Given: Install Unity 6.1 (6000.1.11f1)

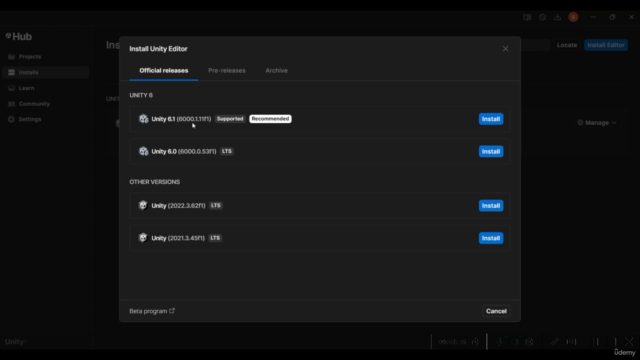Looking at the screenshot, I should click(x=491, y=119).
